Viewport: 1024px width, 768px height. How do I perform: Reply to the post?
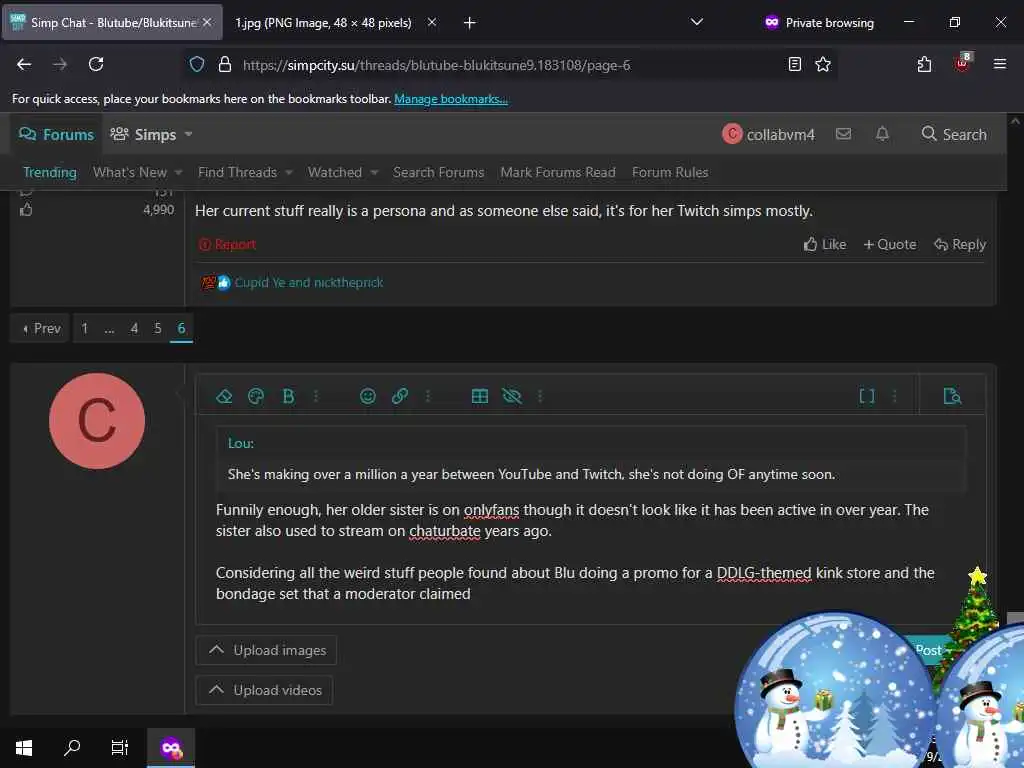(960, 244)
